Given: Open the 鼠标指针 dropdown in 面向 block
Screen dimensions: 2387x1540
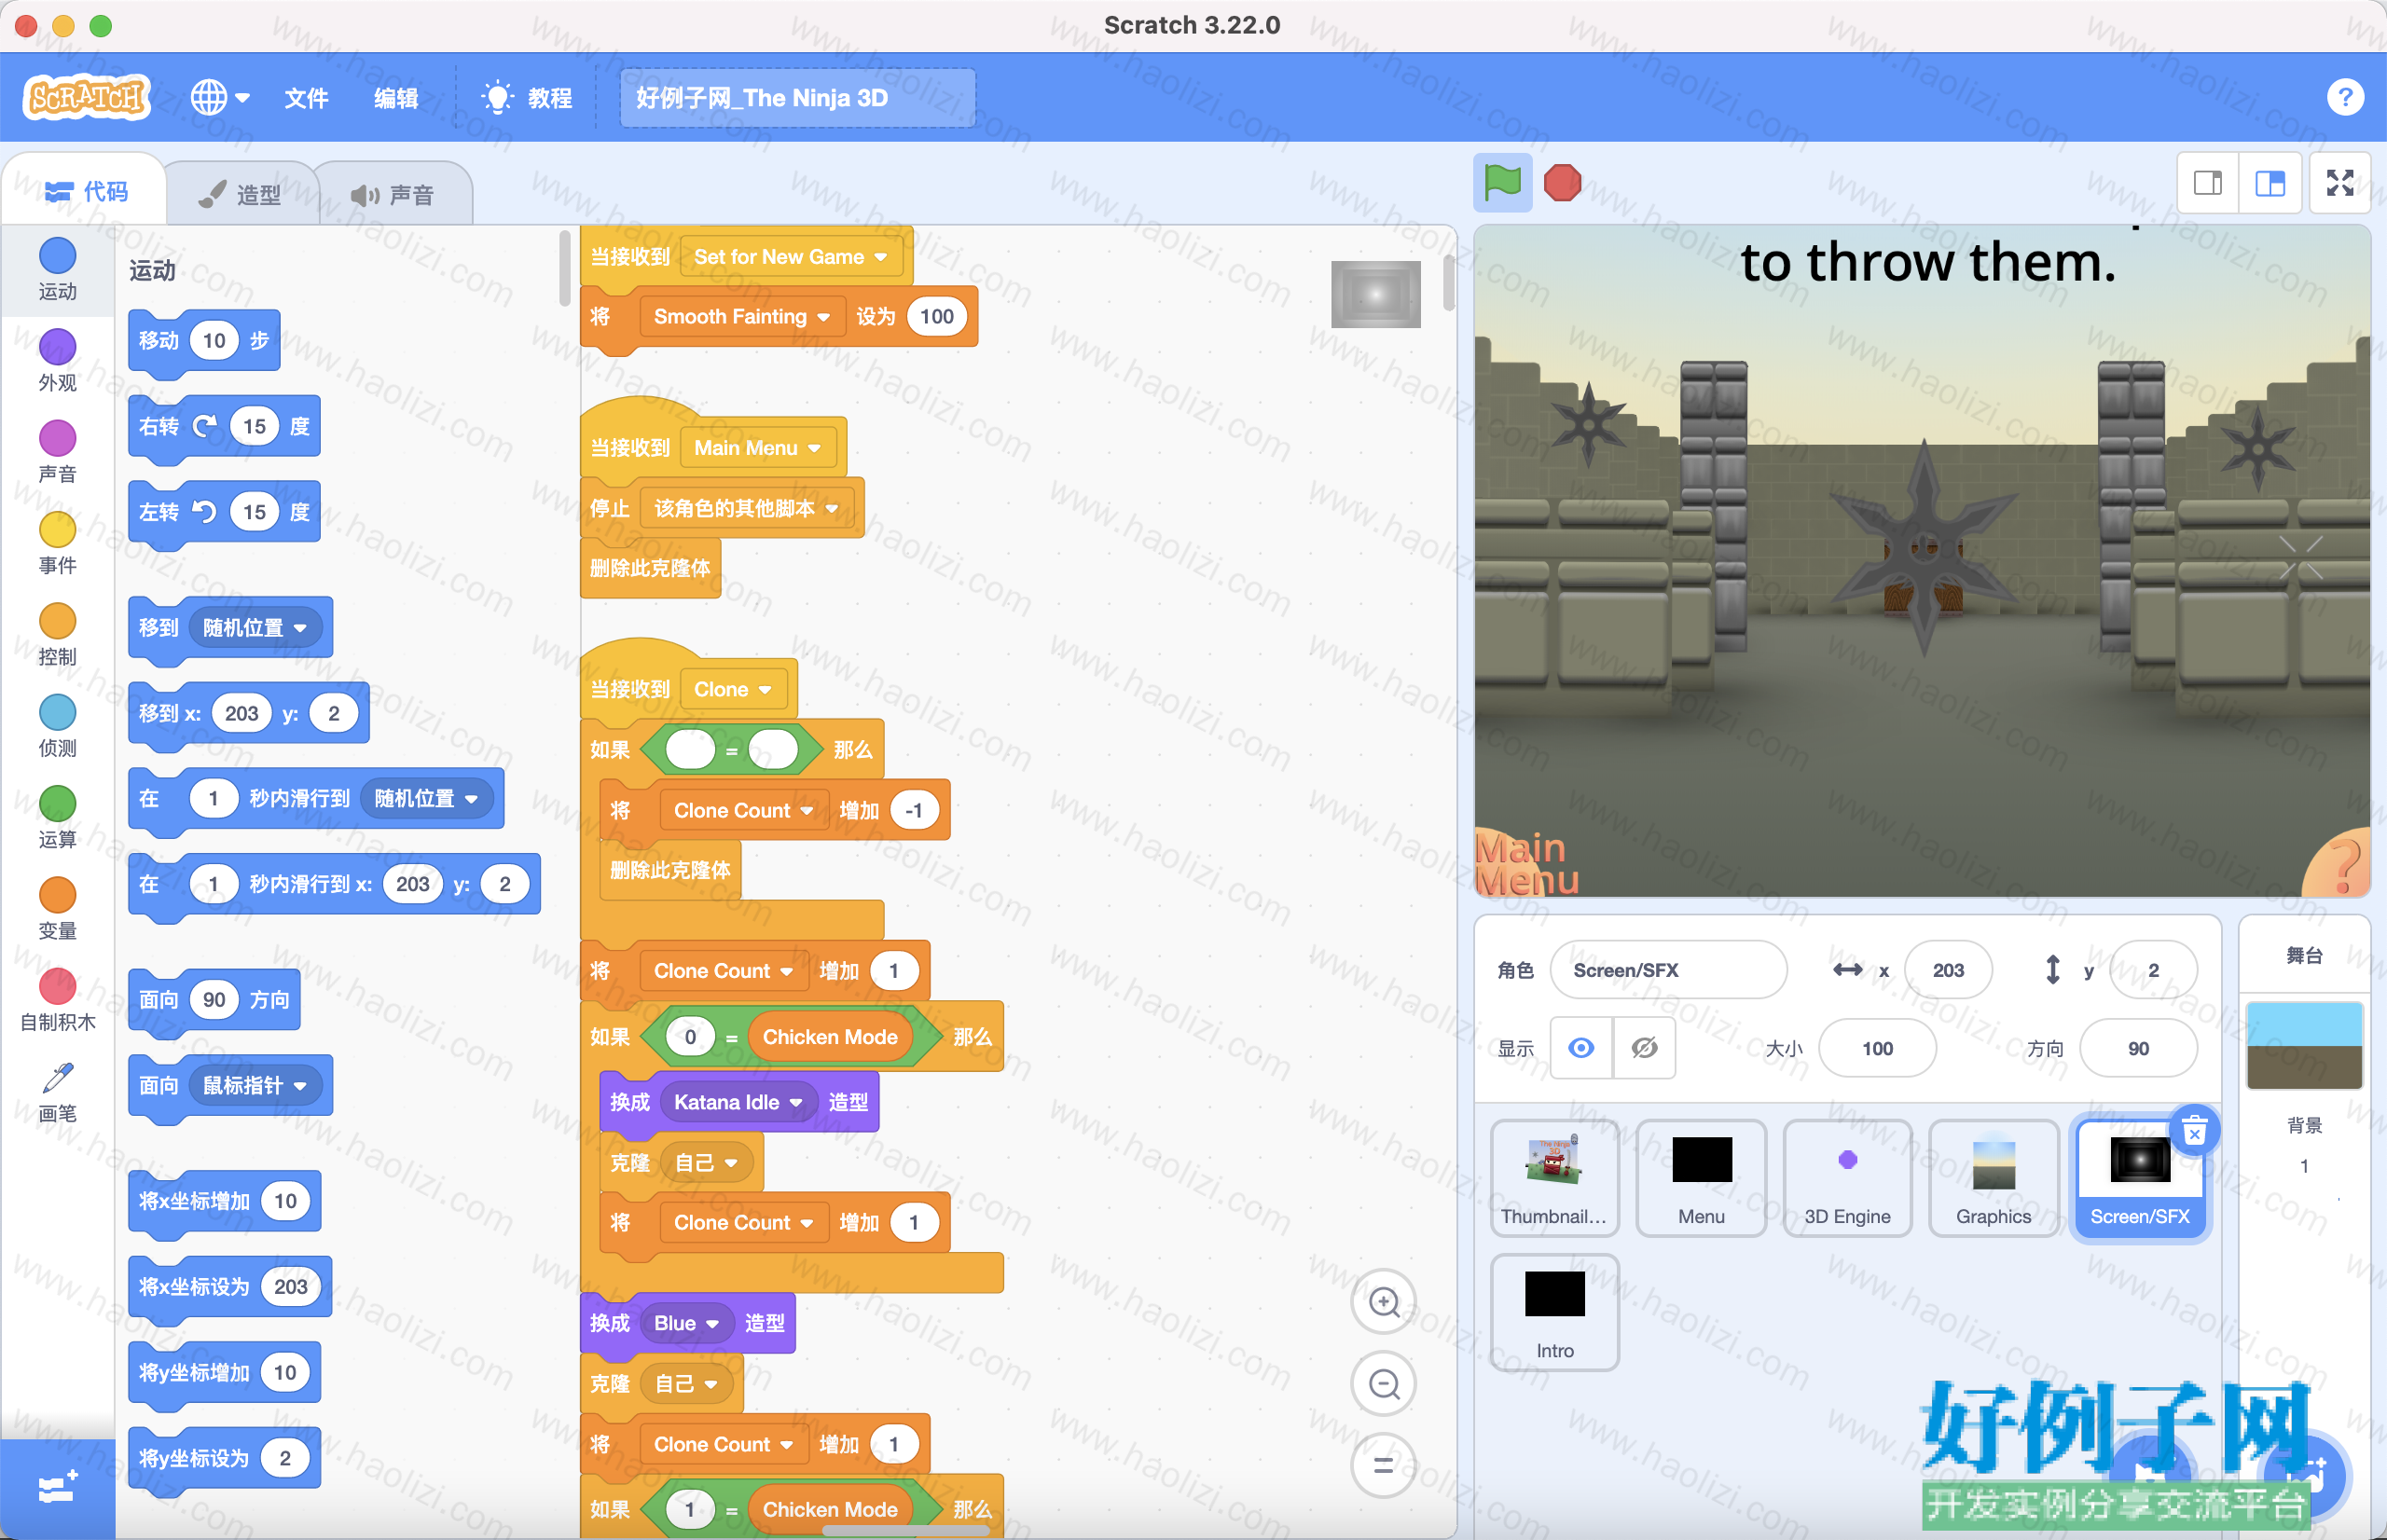Looking at the screenshot, I should pyautogui.click(x=254, y=1084).
